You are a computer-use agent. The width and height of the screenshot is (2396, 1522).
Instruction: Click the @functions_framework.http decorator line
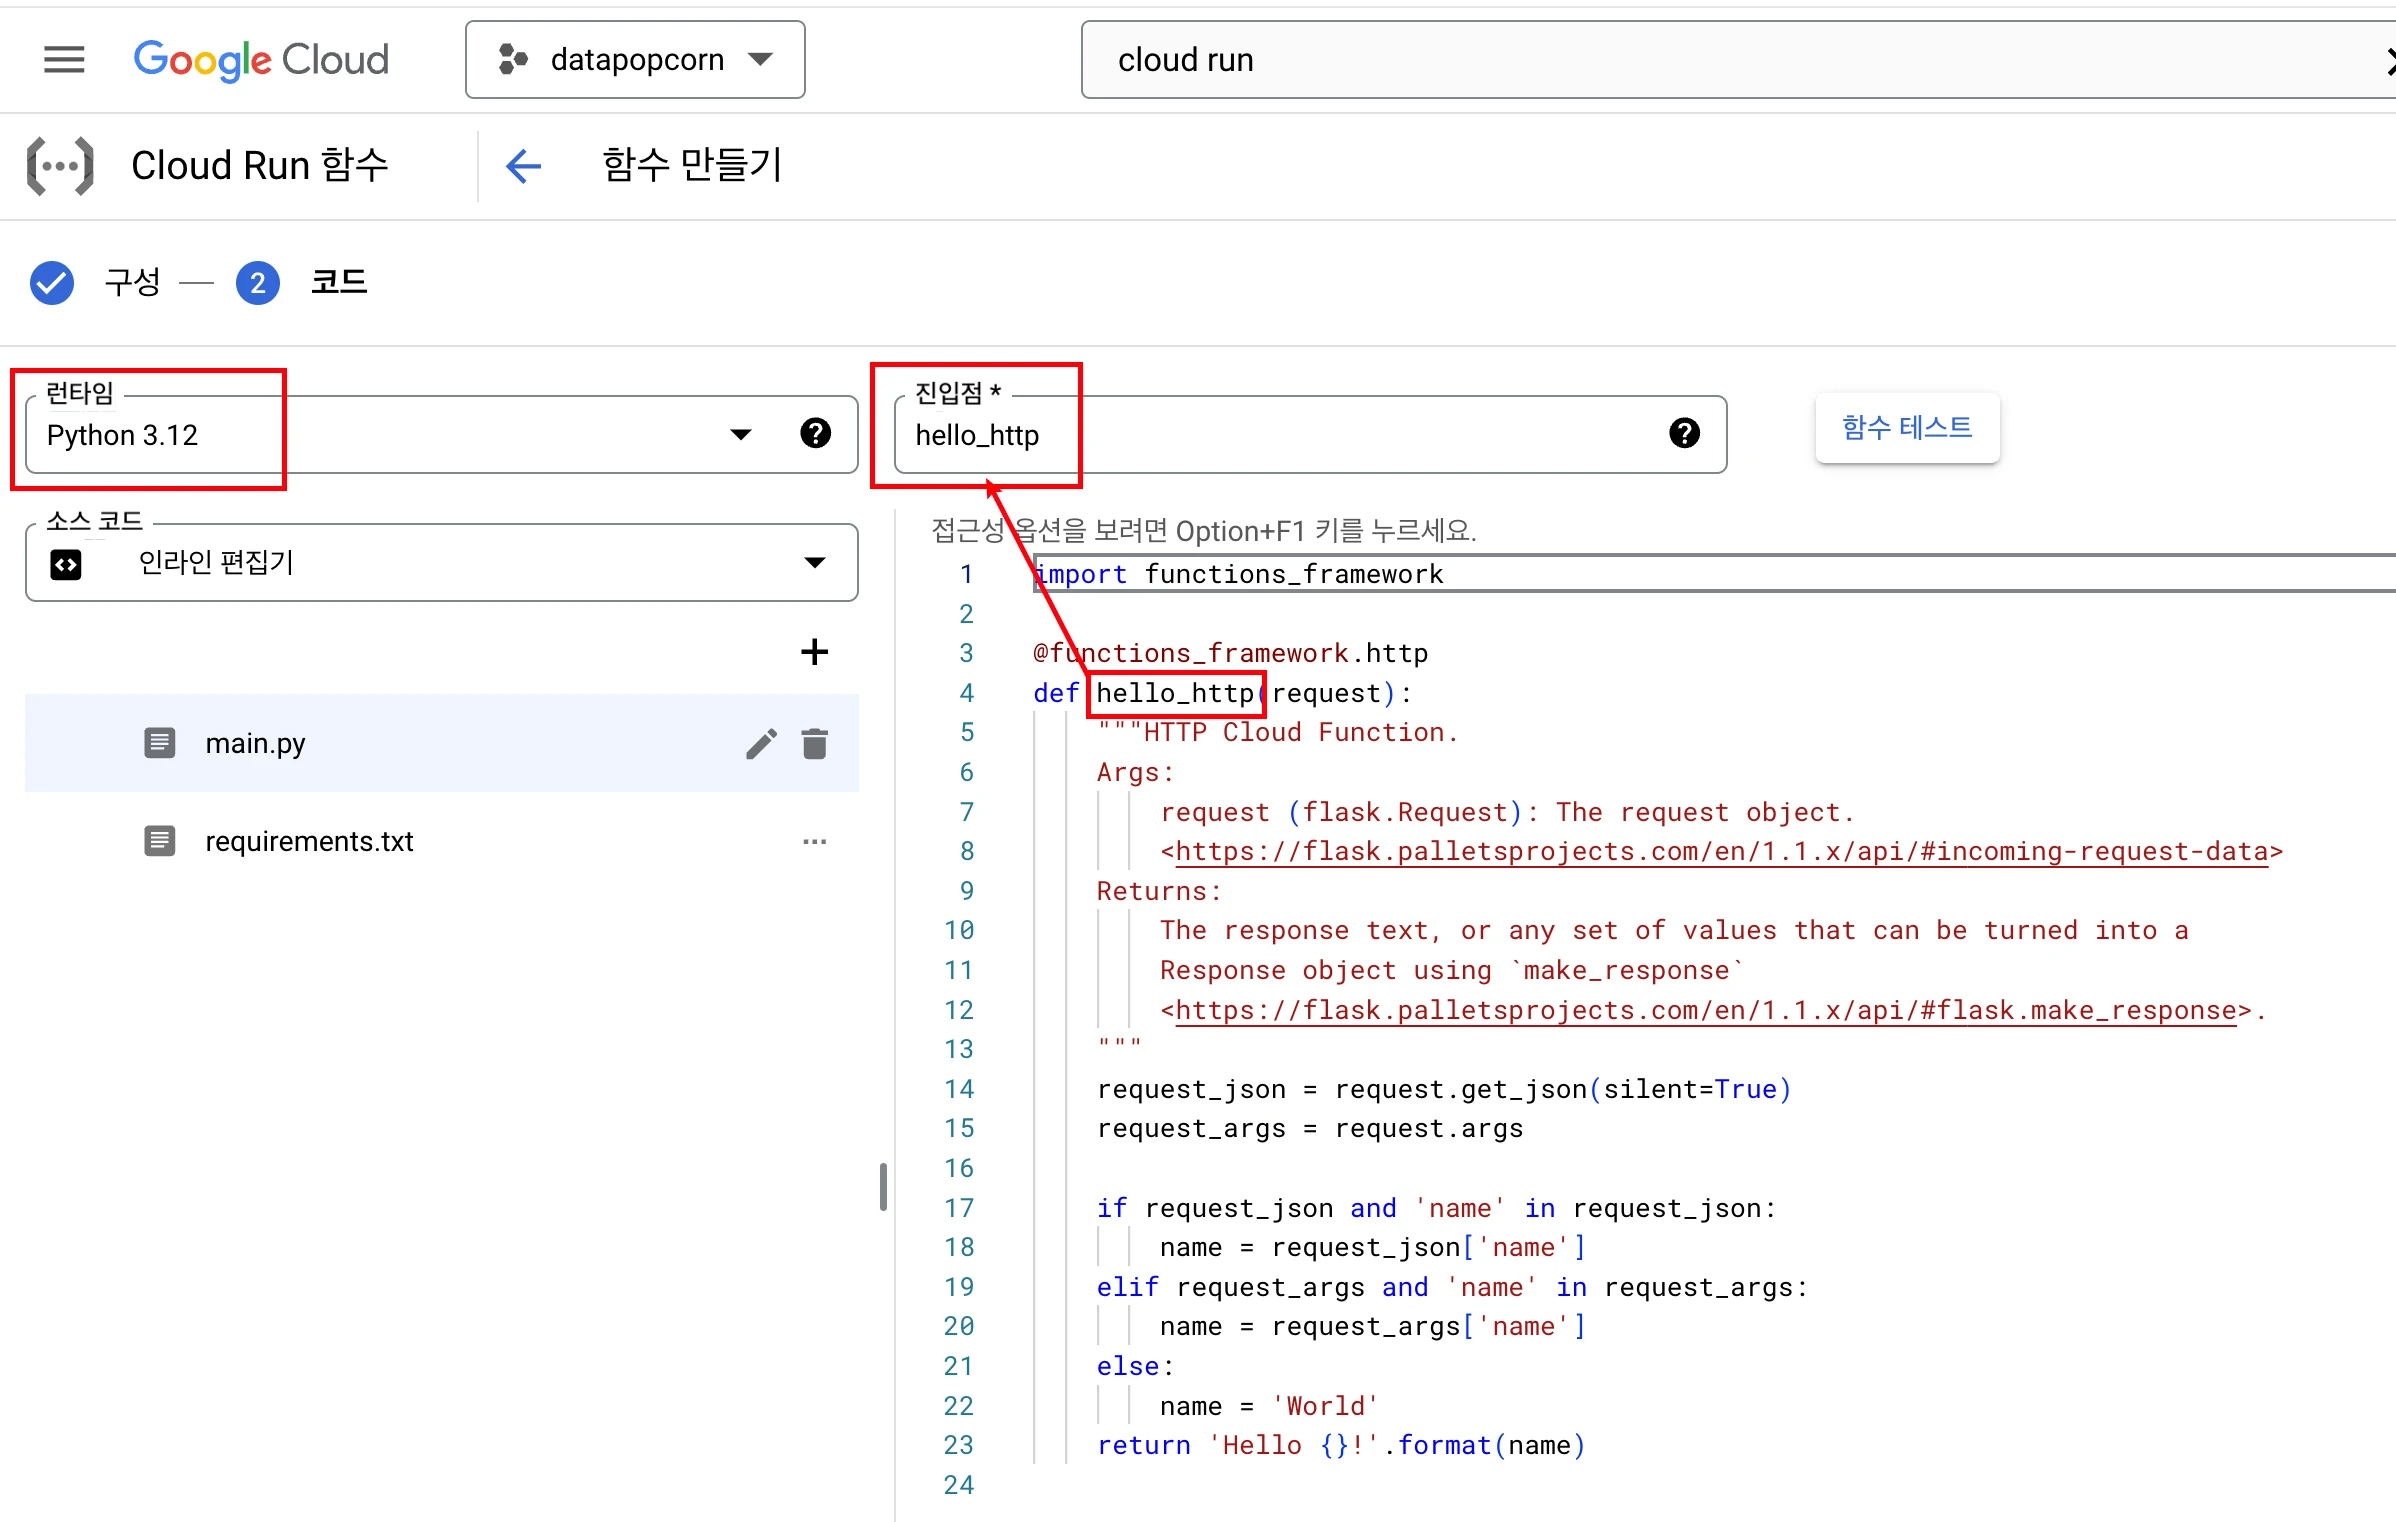pos(1230,653)
